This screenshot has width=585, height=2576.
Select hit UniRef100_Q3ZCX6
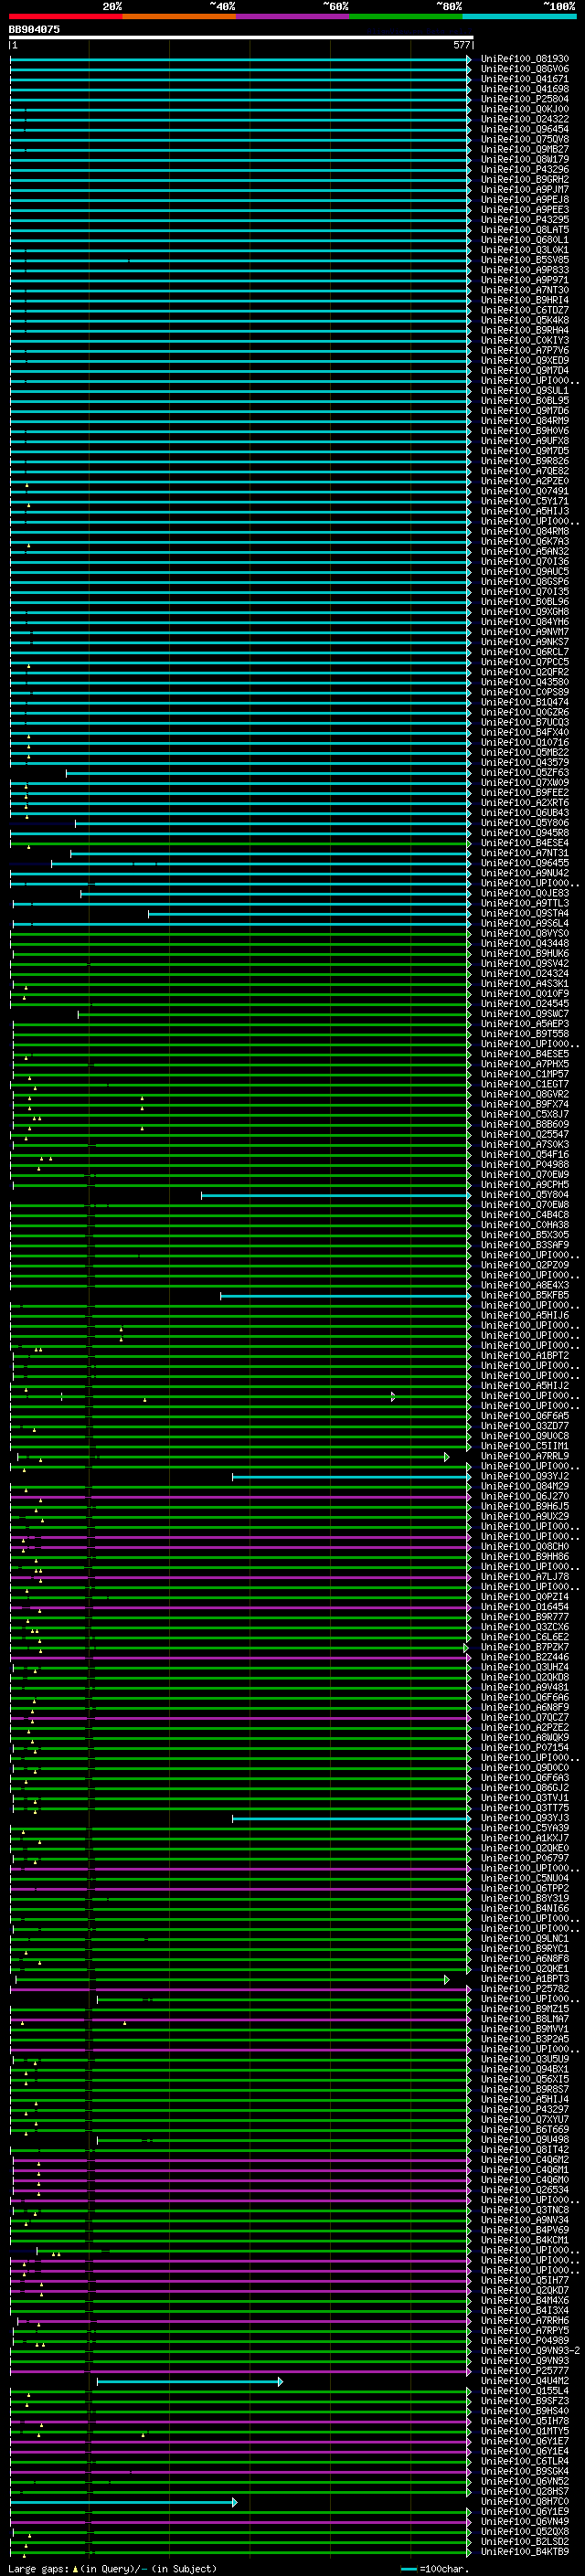tap(525, 1627)
